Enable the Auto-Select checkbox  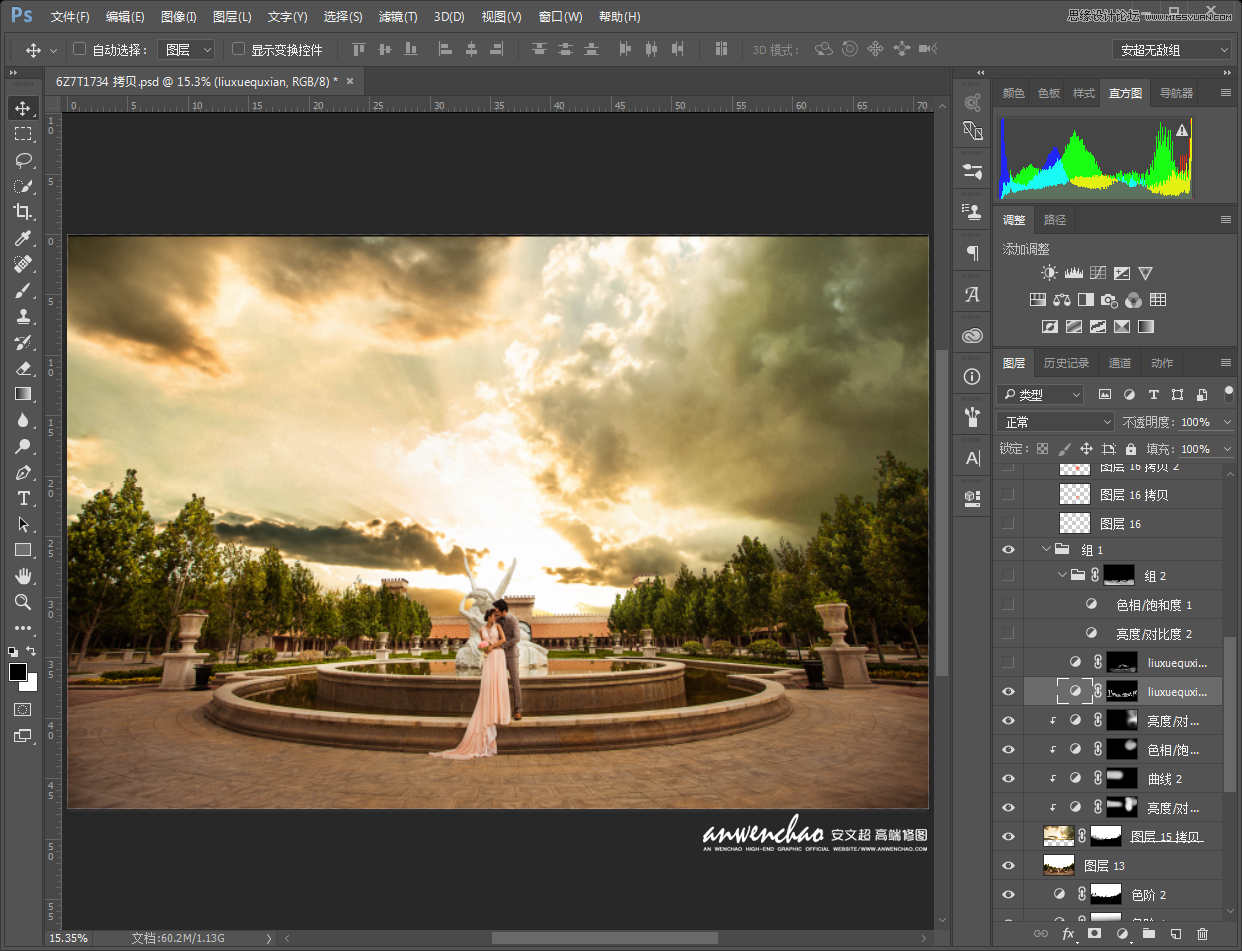[80, 49]
